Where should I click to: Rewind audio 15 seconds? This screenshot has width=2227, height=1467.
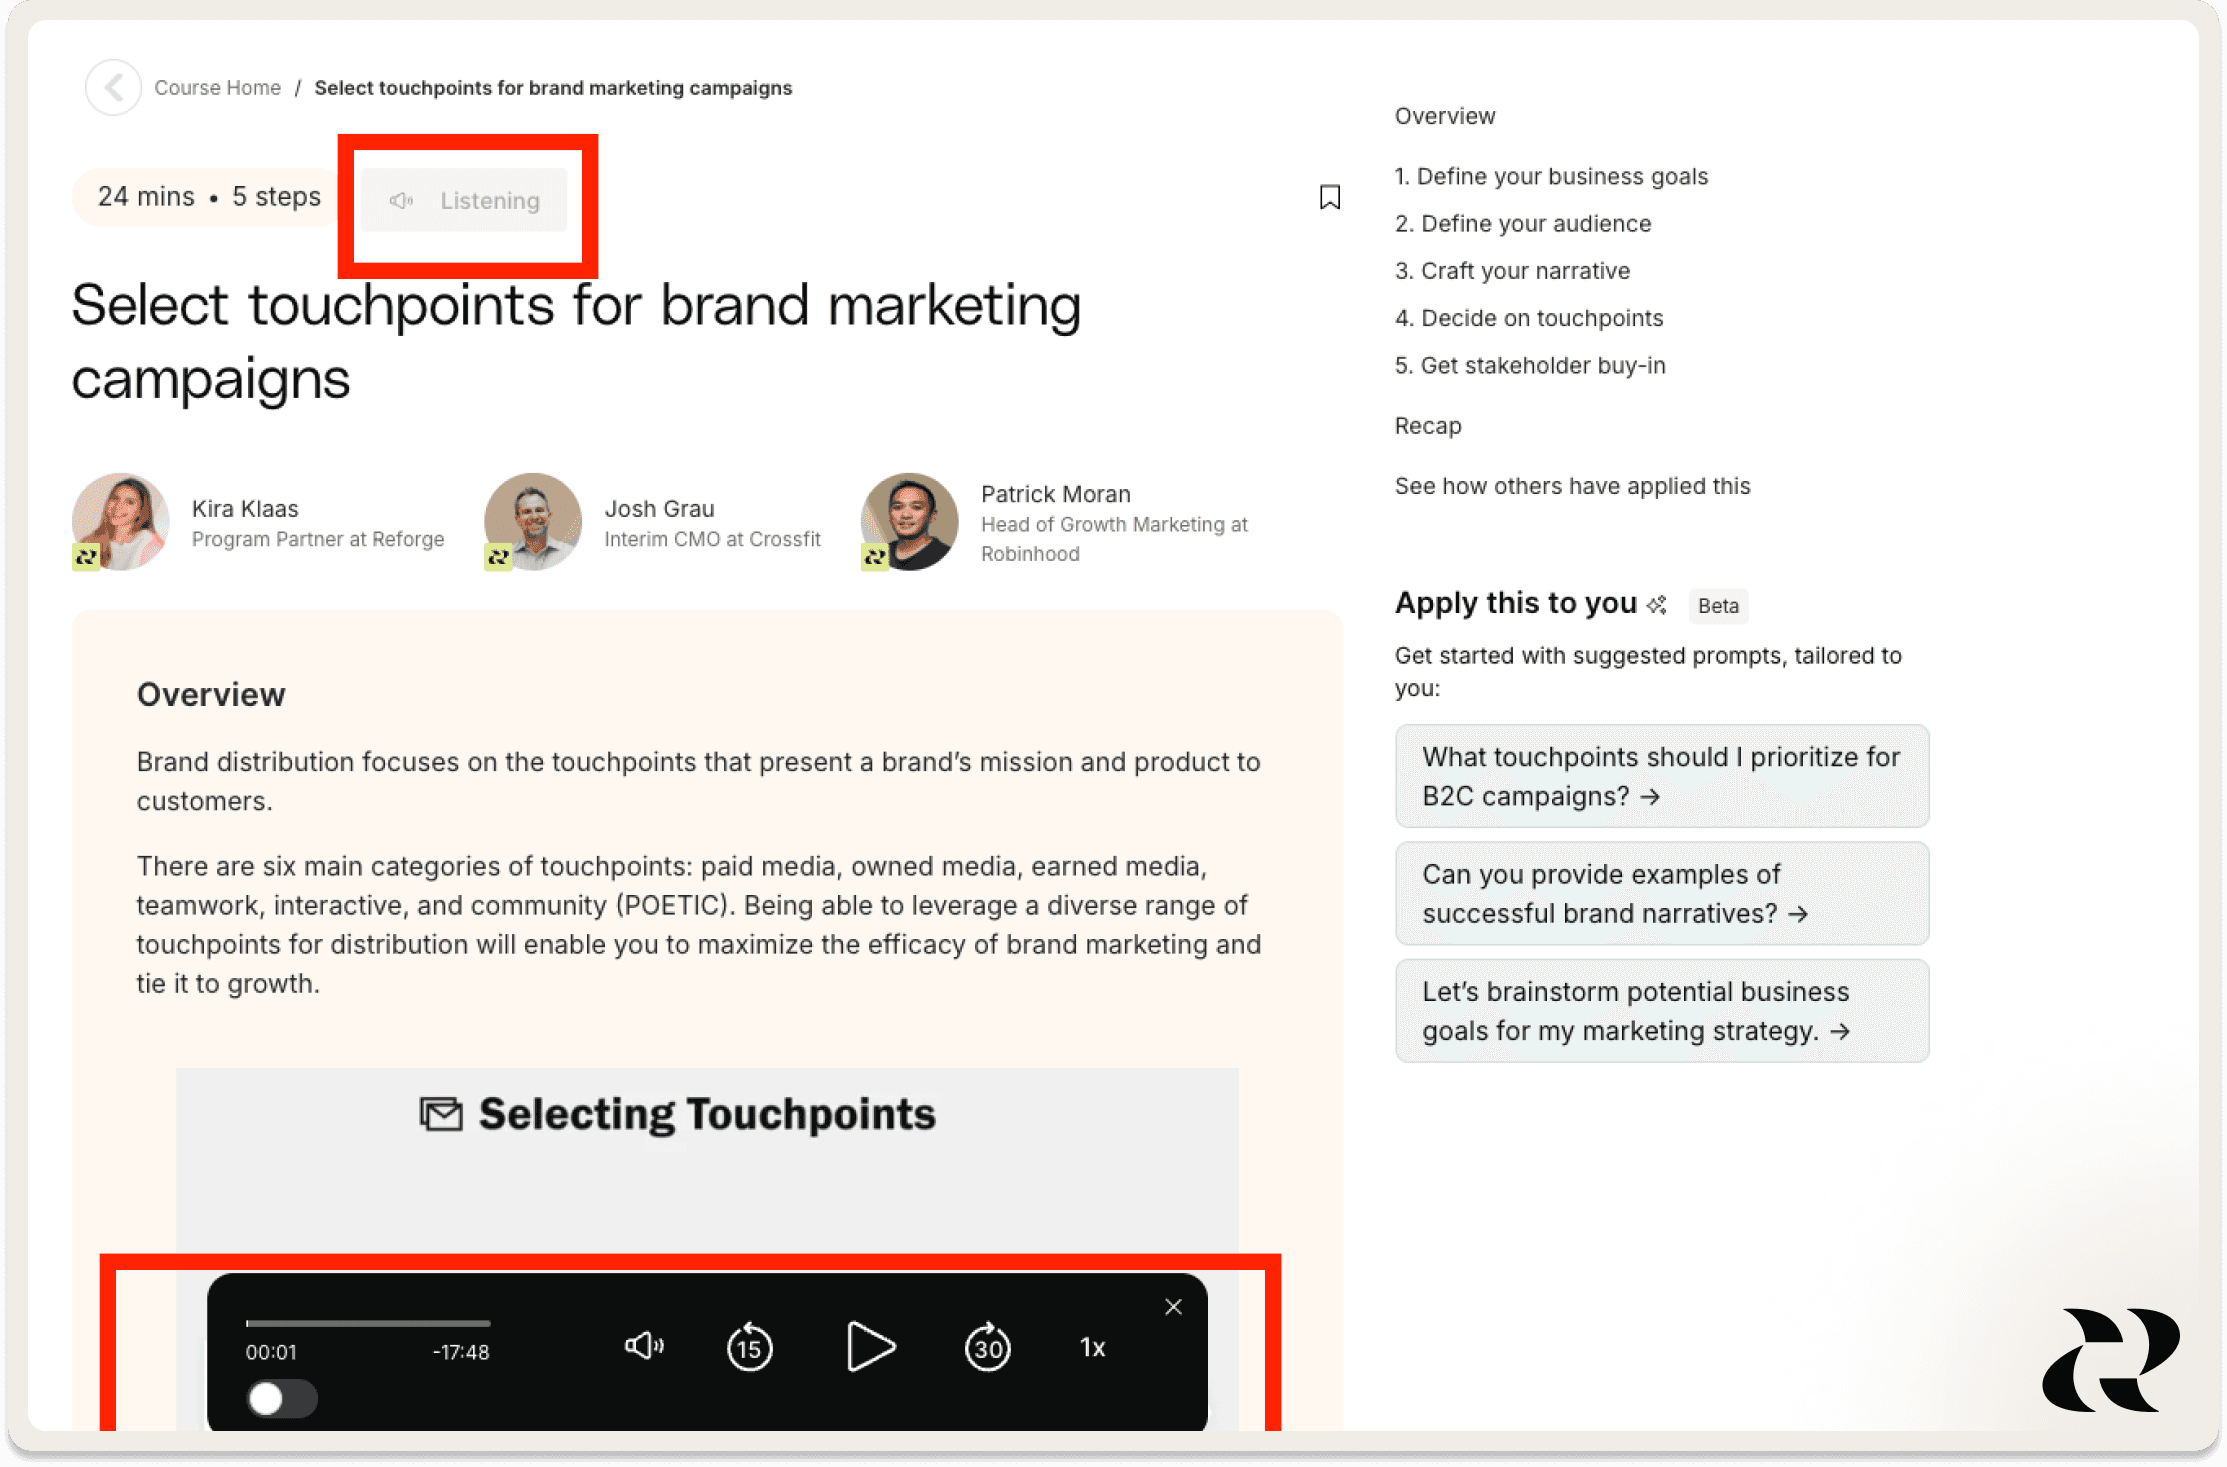(x=749, y=1347)
